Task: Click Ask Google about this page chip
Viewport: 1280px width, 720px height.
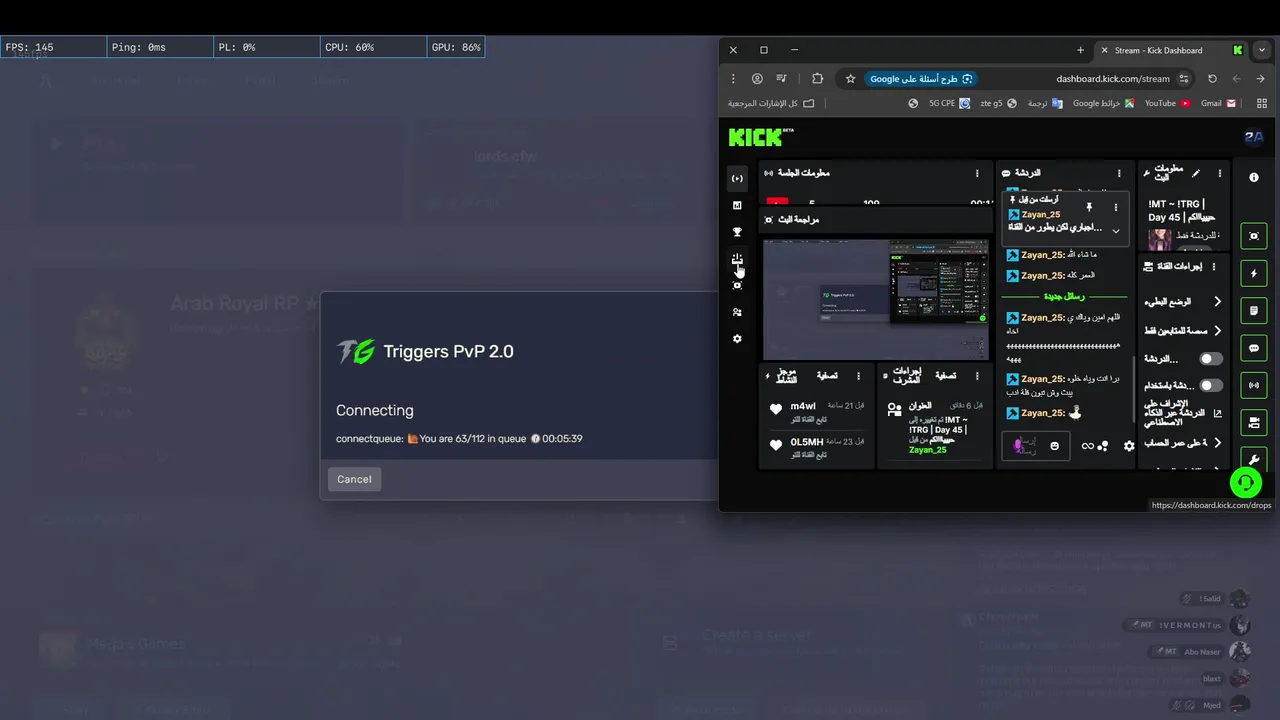Action: click(921, 79)
